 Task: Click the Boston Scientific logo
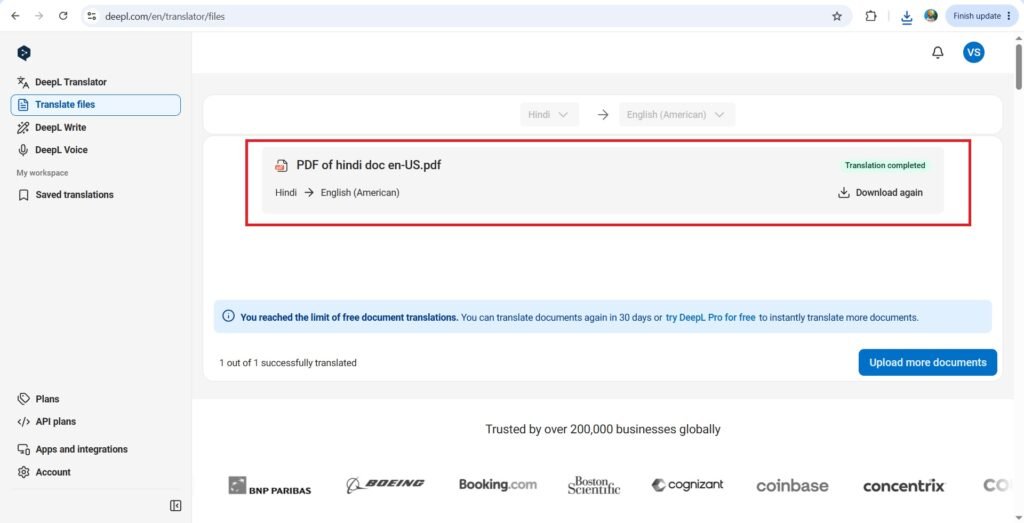[x=594, y=485]
